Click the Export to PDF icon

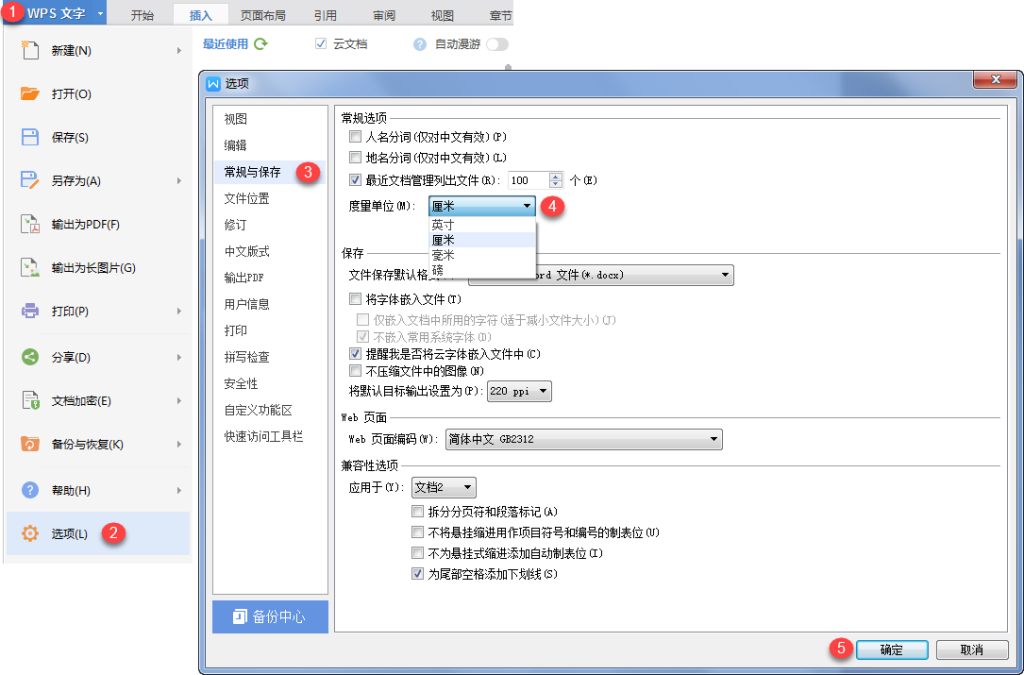pos(30,224)
